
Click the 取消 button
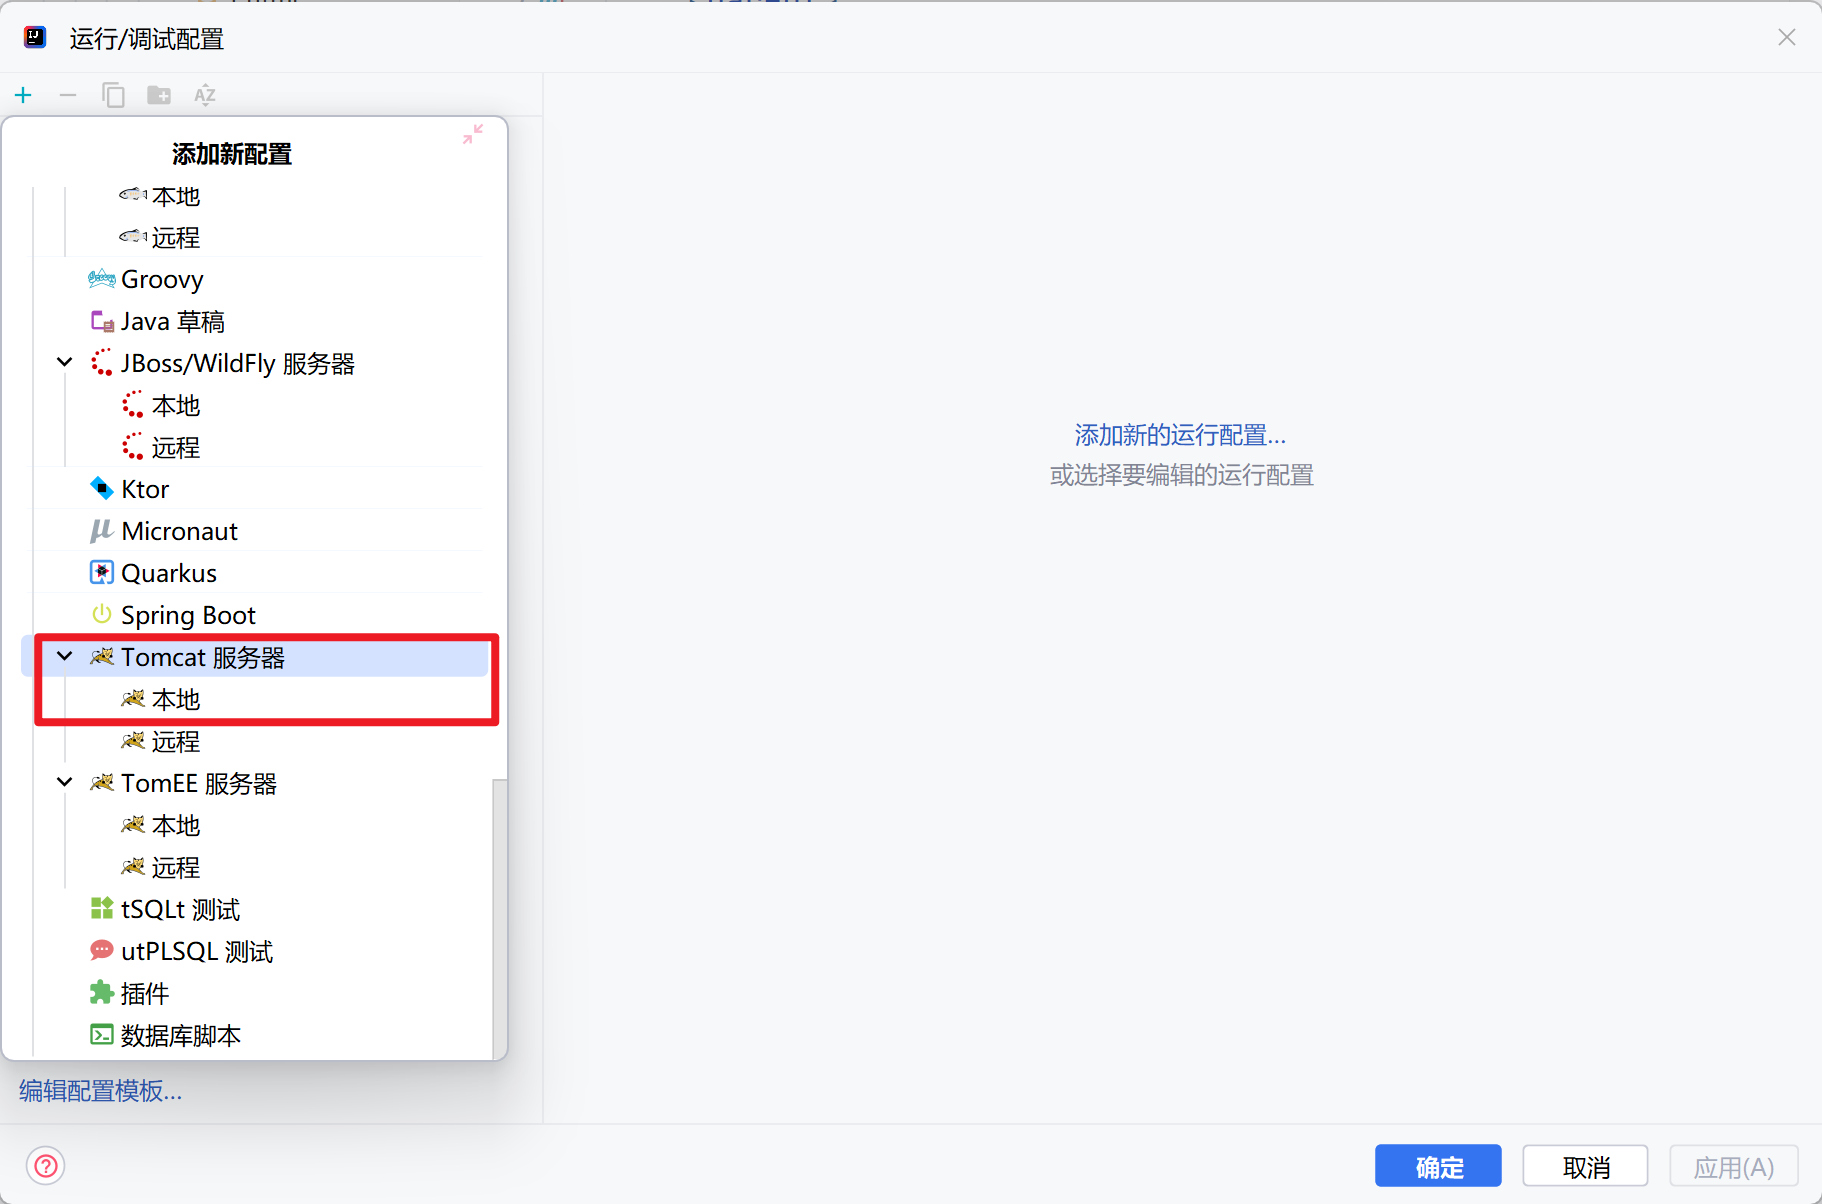click(1585, 1166)
